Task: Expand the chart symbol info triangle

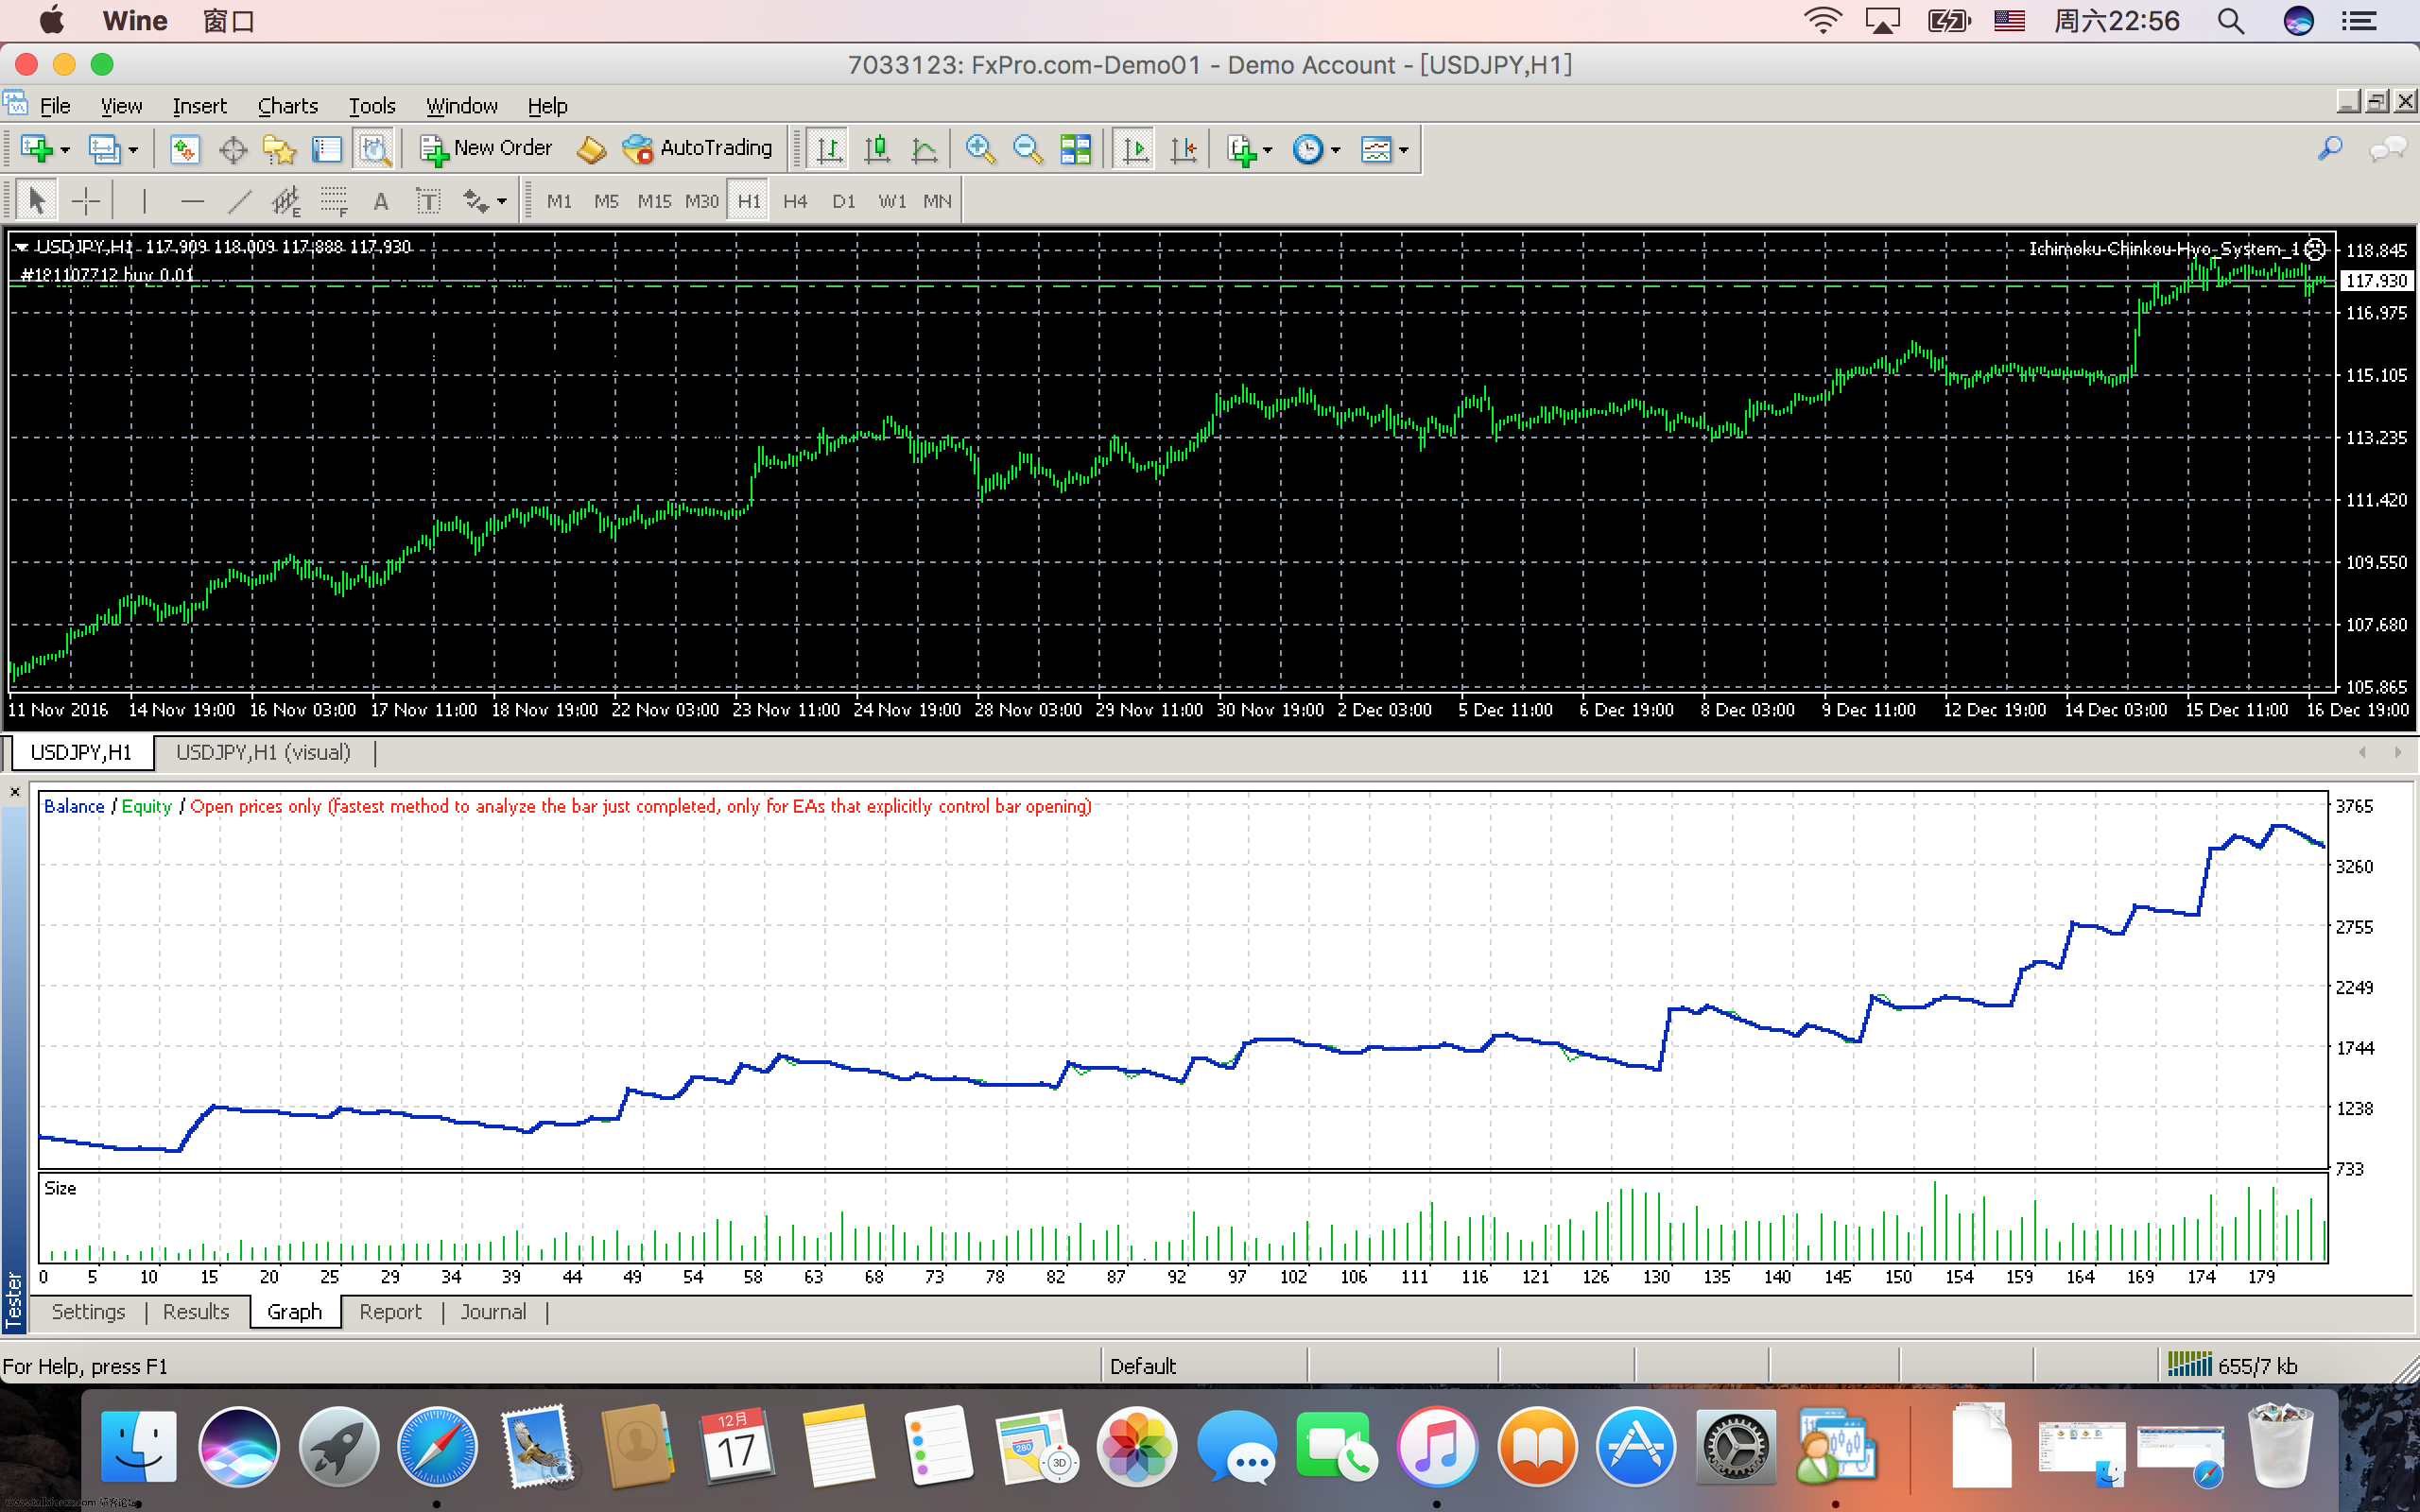Action: point(21,247)
